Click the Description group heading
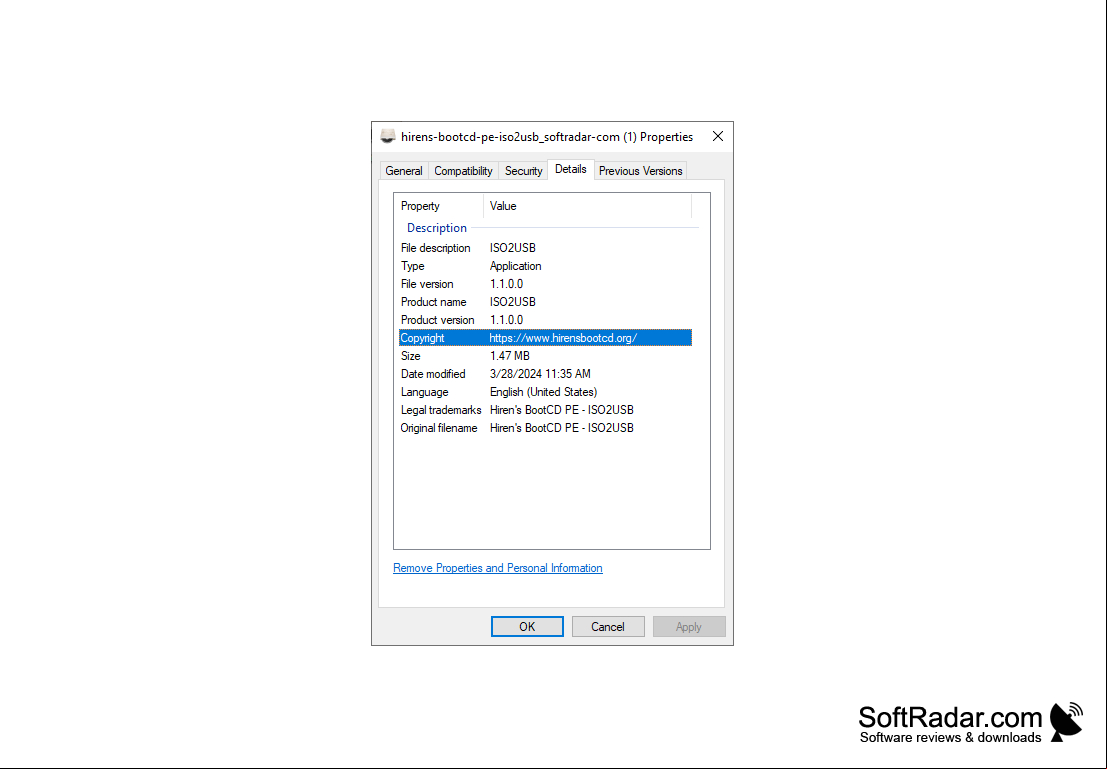1107x769 pixels. pos(436,228)
